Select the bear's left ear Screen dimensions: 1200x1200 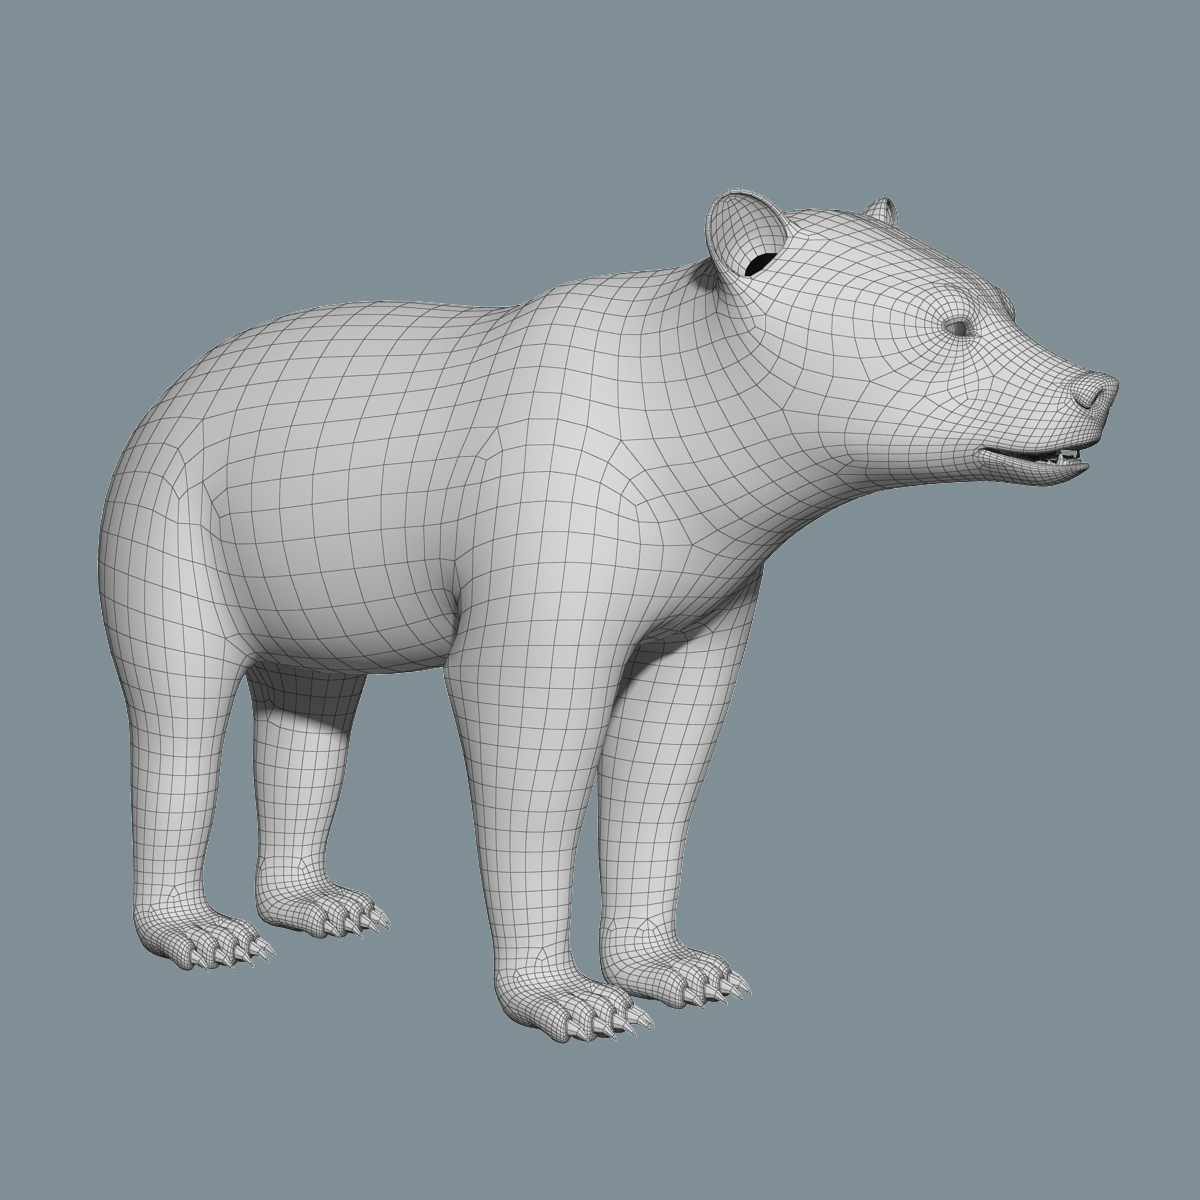pos(745,230)
